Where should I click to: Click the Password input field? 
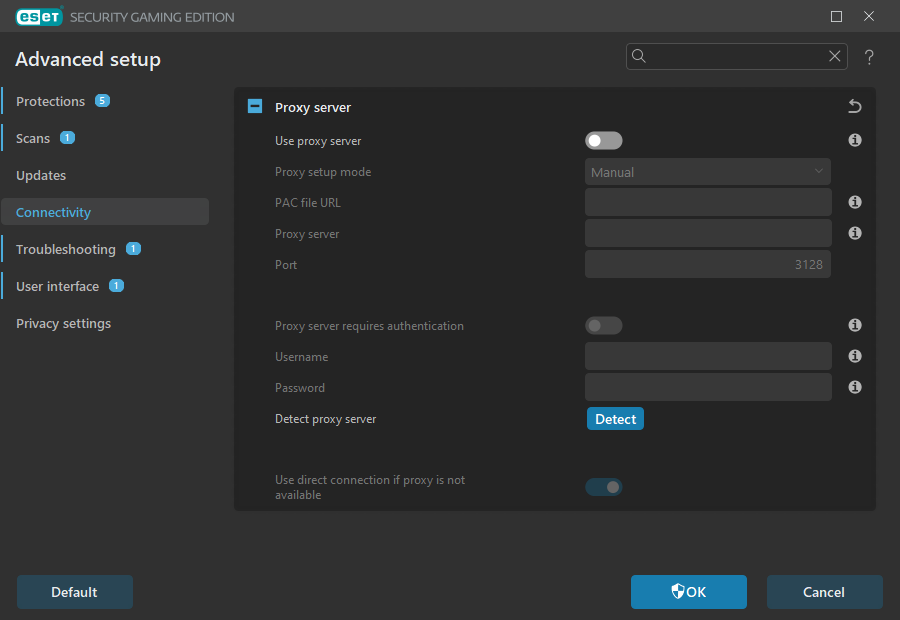tap(708, 387)
